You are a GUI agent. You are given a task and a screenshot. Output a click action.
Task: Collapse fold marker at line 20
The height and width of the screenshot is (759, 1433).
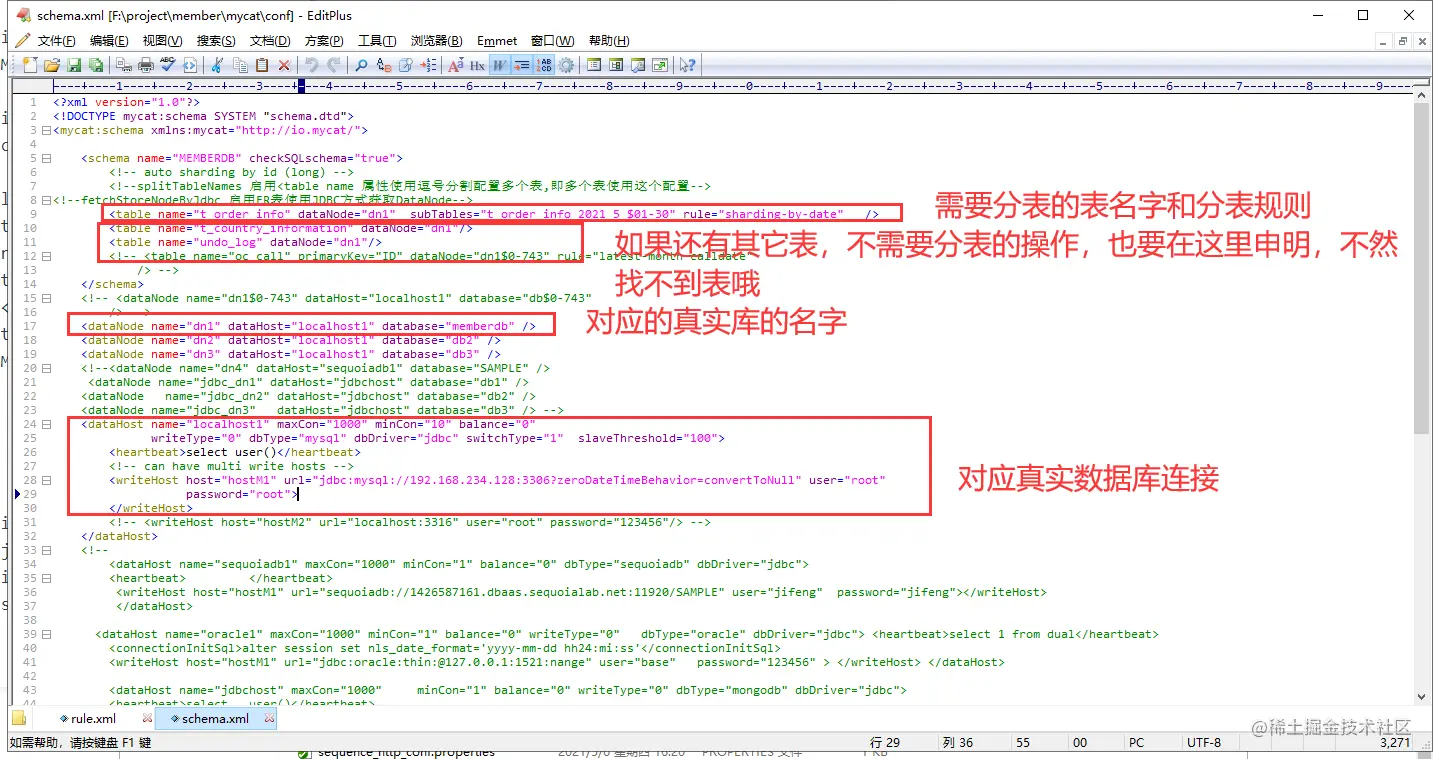pyautogui.click(x=47, y=368)
